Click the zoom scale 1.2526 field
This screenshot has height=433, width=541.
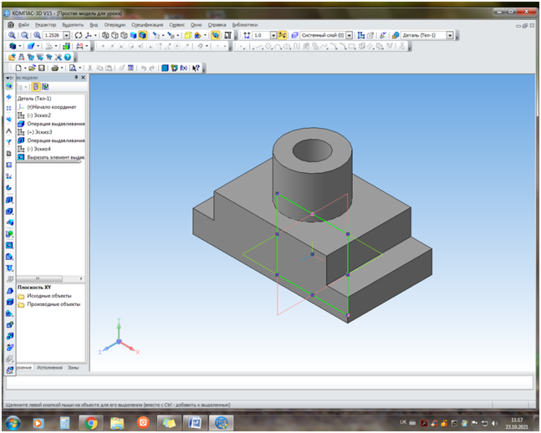[x=52, y=35]
